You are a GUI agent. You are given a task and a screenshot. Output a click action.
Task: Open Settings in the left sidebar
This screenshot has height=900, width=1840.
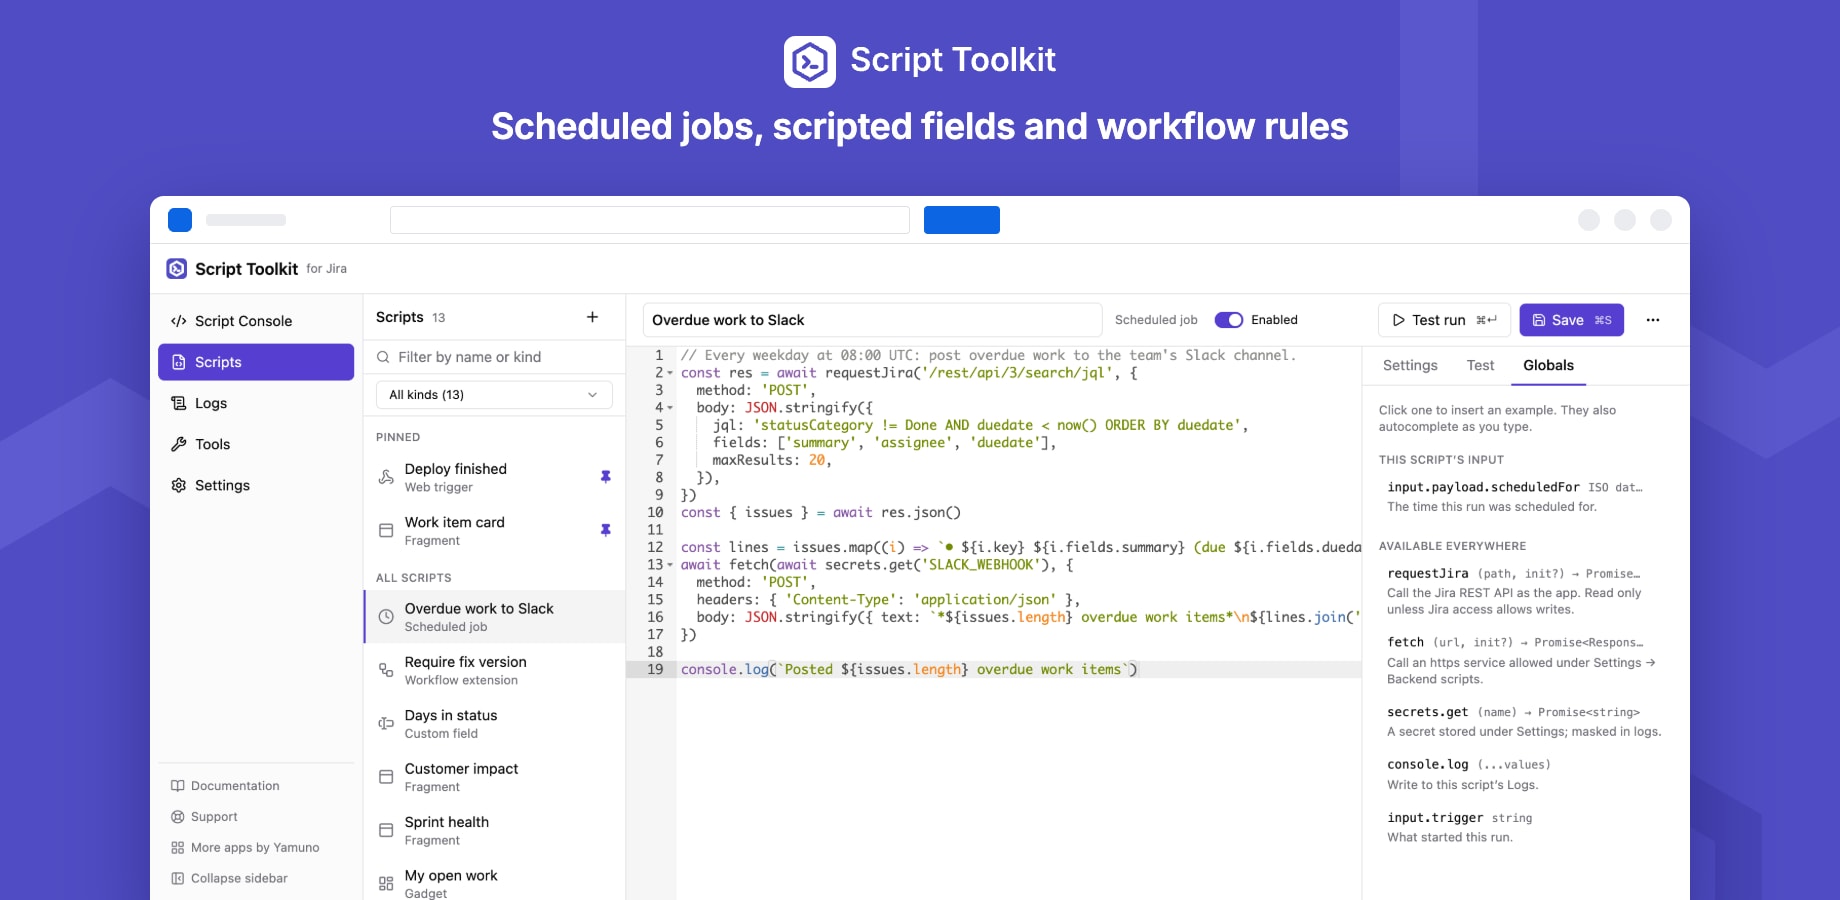click(x=256, y=485)
